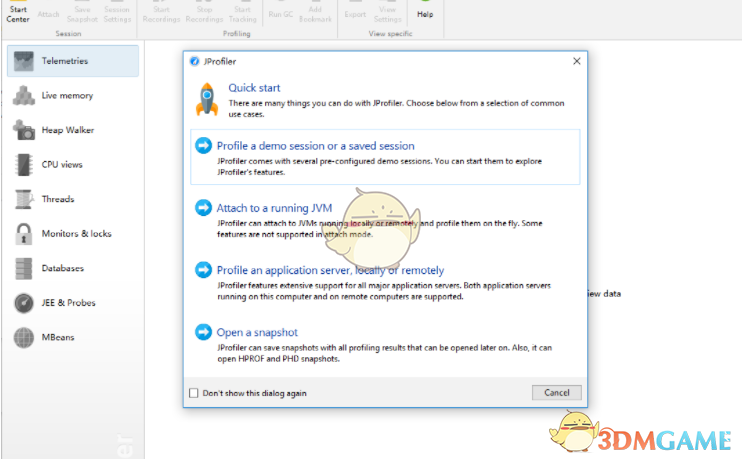Click arrow icon beside Open a snapshot
Viewport: 742px width, 459px height.
pyautogui.click(x=203, y=332)
